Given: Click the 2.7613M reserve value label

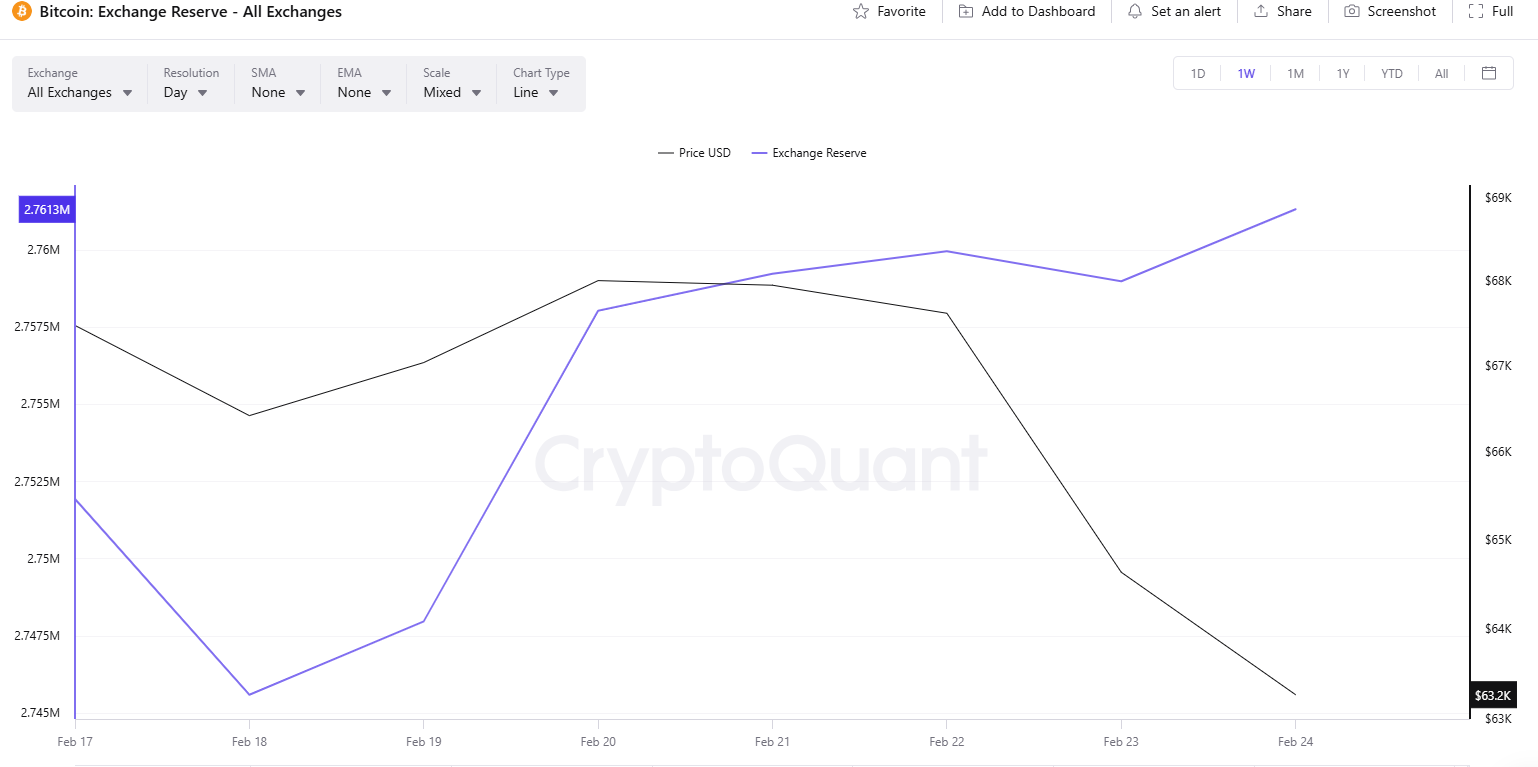Looking at the screenshot, I should click(x=46, y=209).
